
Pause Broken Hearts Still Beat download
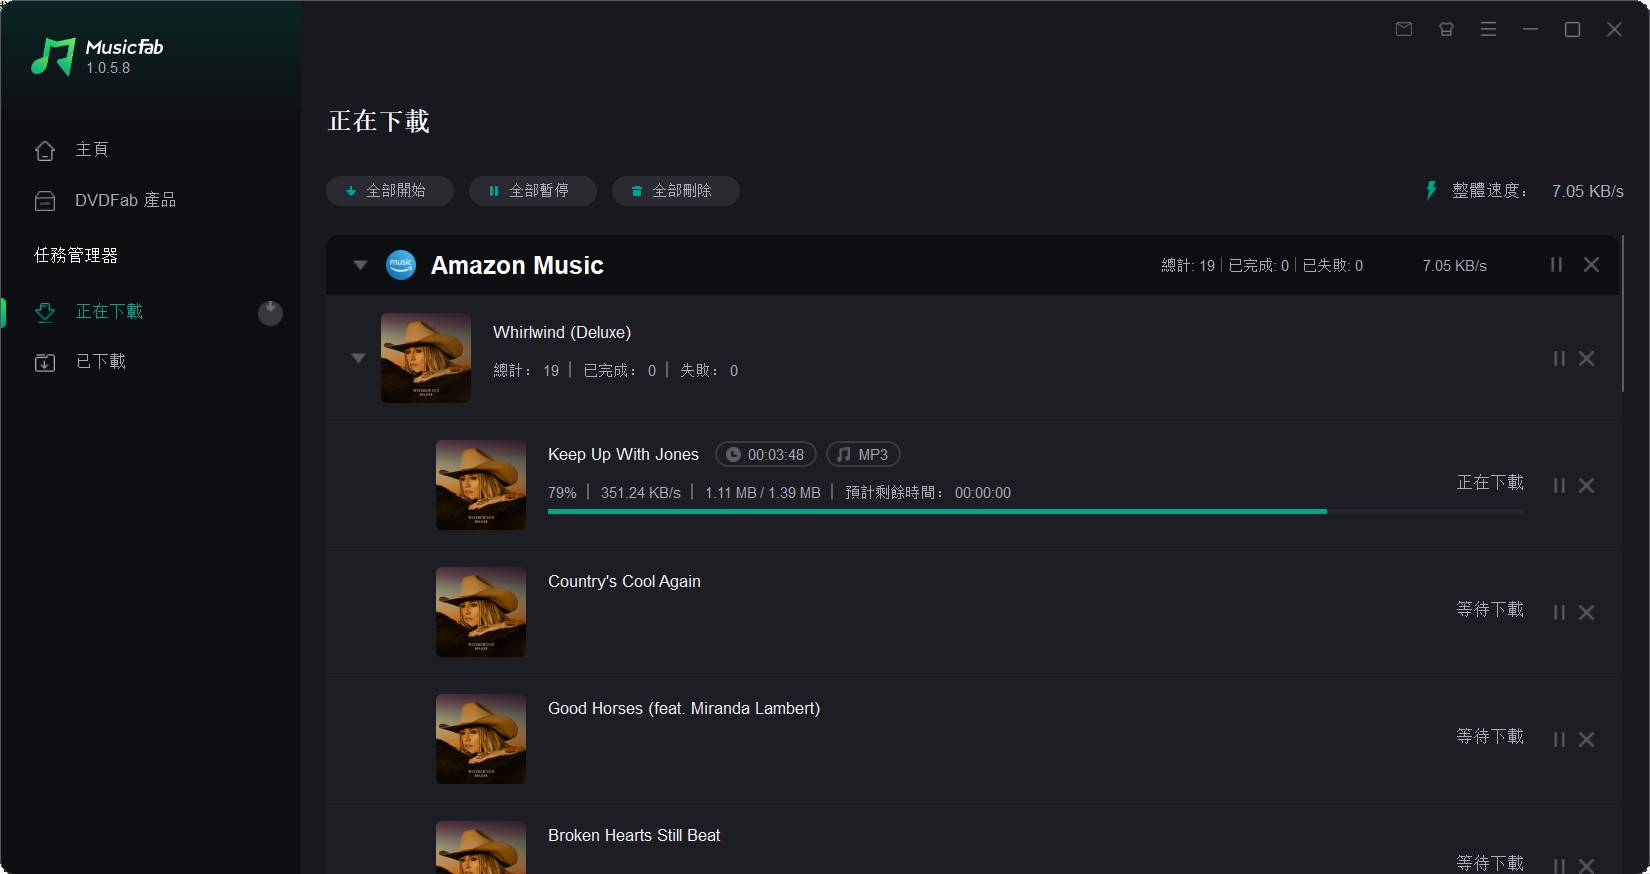1559,865
